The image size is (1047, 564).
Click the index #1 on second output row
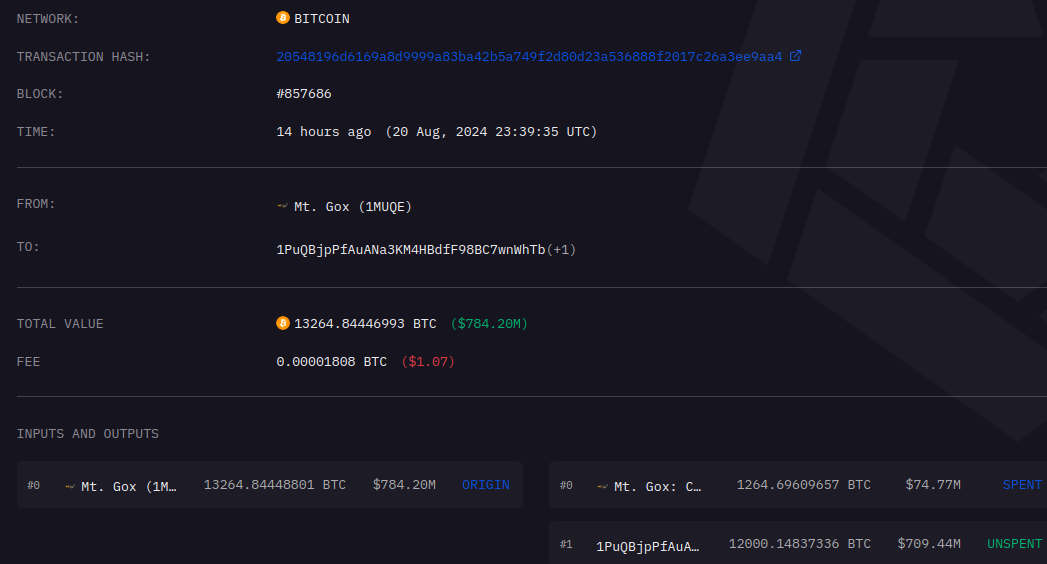(566, 545)
